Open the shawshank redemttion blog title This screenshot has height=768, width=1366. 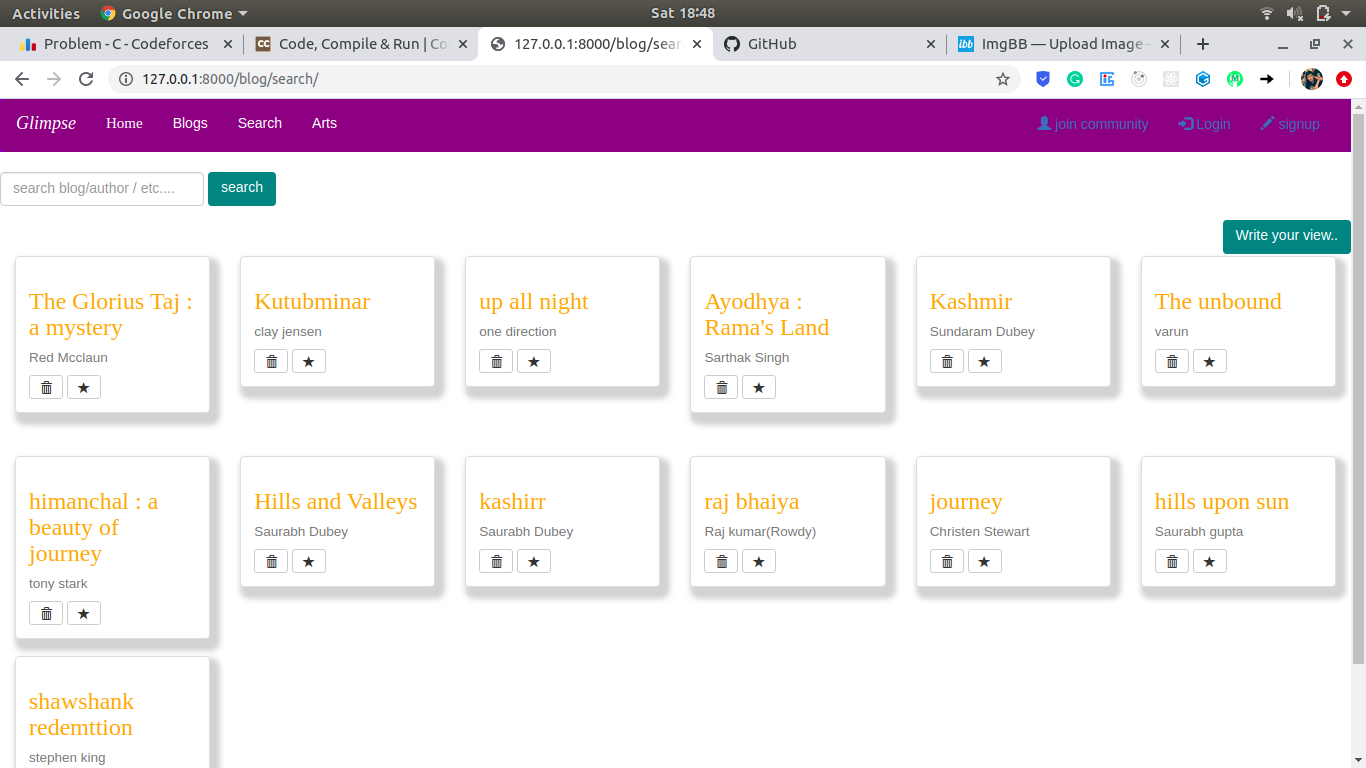(81, 714)
